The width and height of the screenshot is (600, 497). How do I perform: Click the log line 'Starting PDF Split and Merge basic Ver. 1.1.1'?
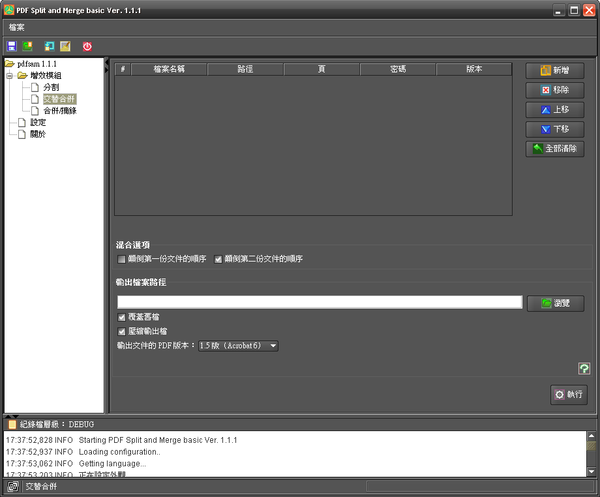coord(158,440)
